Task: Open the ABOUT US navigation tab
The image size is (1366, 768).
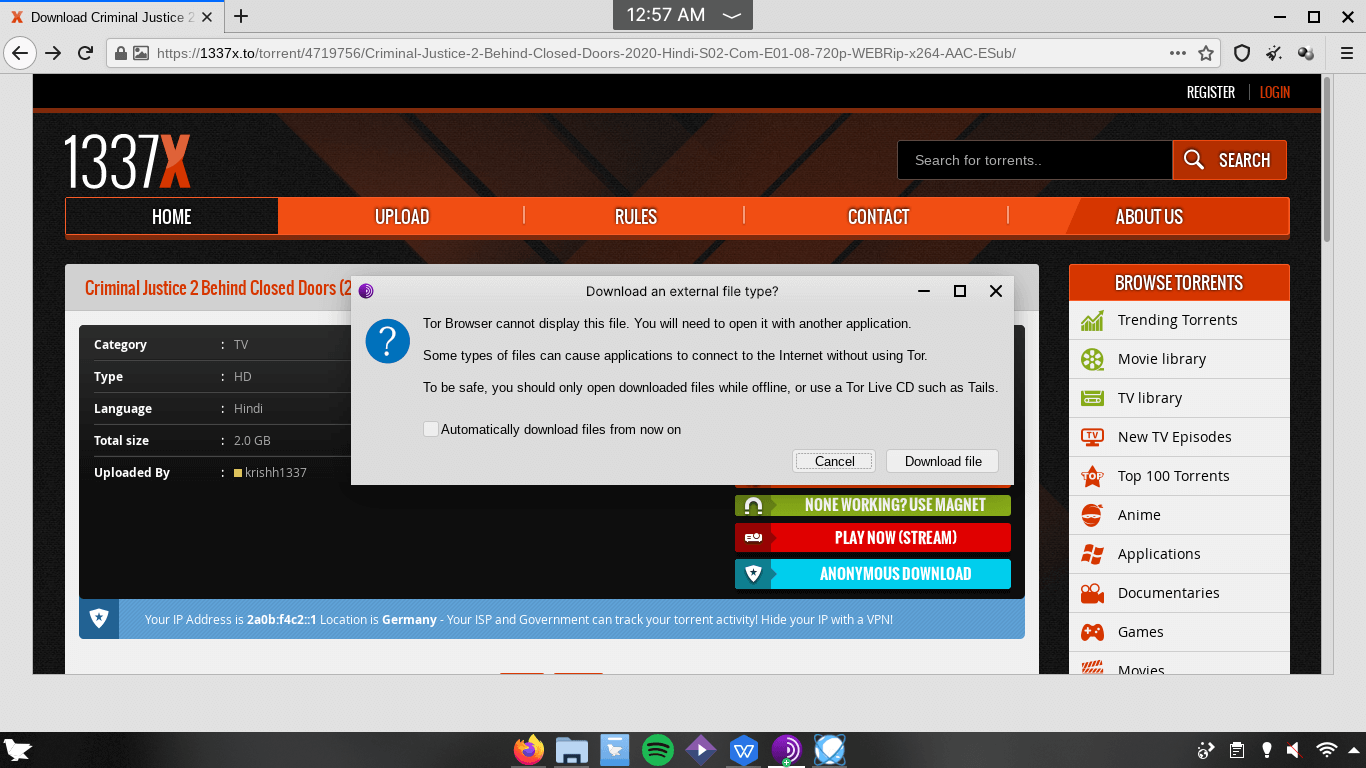Action: [1149, 216]
